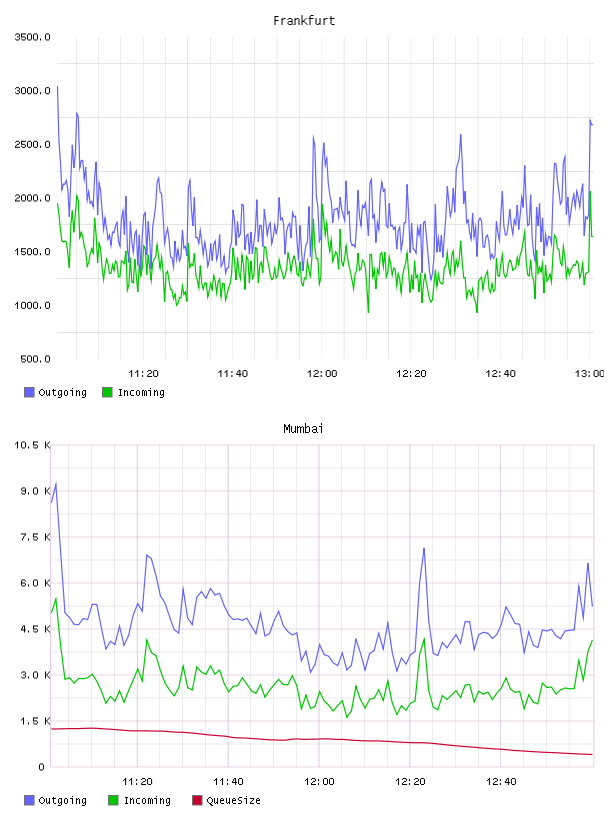Click the blue Outgoing swatch in Mumbai legend

[x=29, y=800]
